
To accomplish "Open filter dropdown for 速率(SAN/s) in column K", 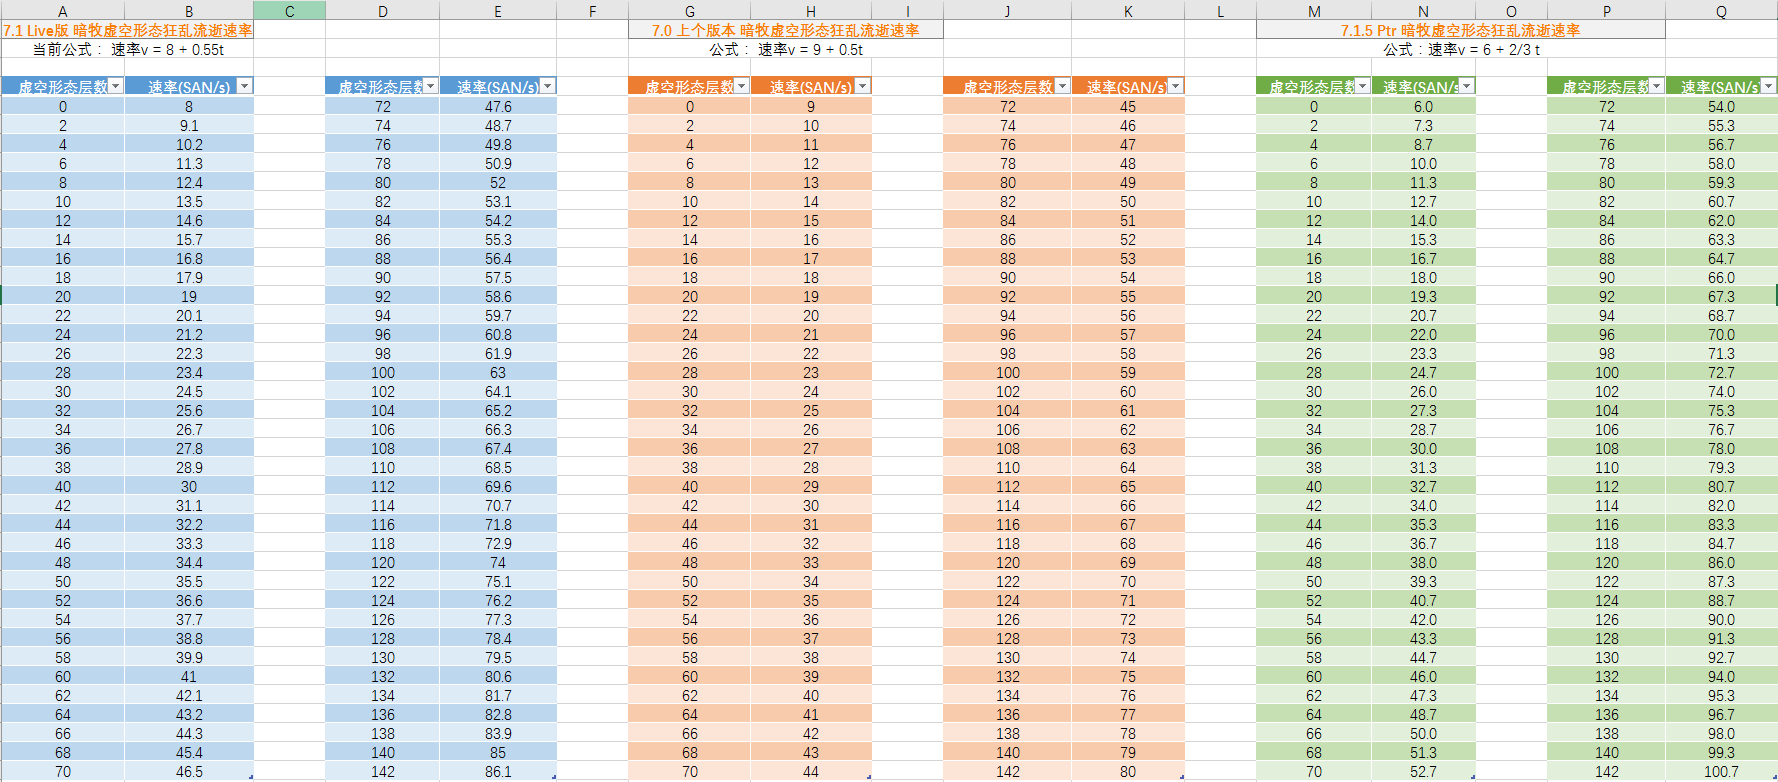I will 1176,87.
